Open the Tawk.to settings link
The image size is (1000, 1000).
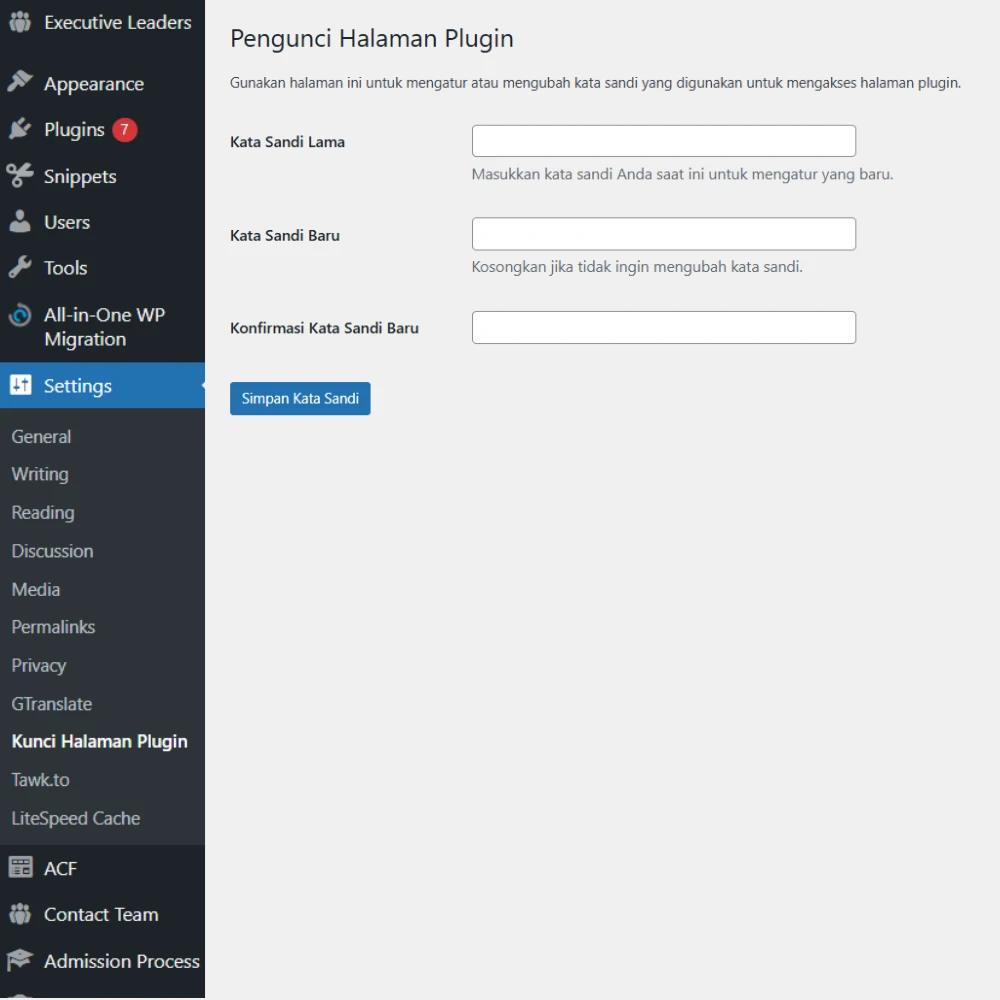coord(40,780)
